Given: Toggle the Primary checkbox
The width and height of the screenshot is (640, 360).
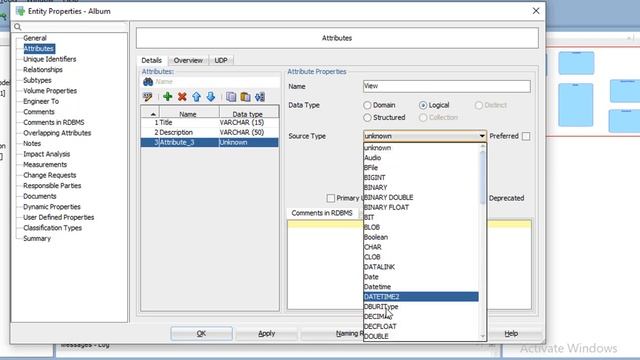Looking at the screenshot, I should (x=331, y=198).
